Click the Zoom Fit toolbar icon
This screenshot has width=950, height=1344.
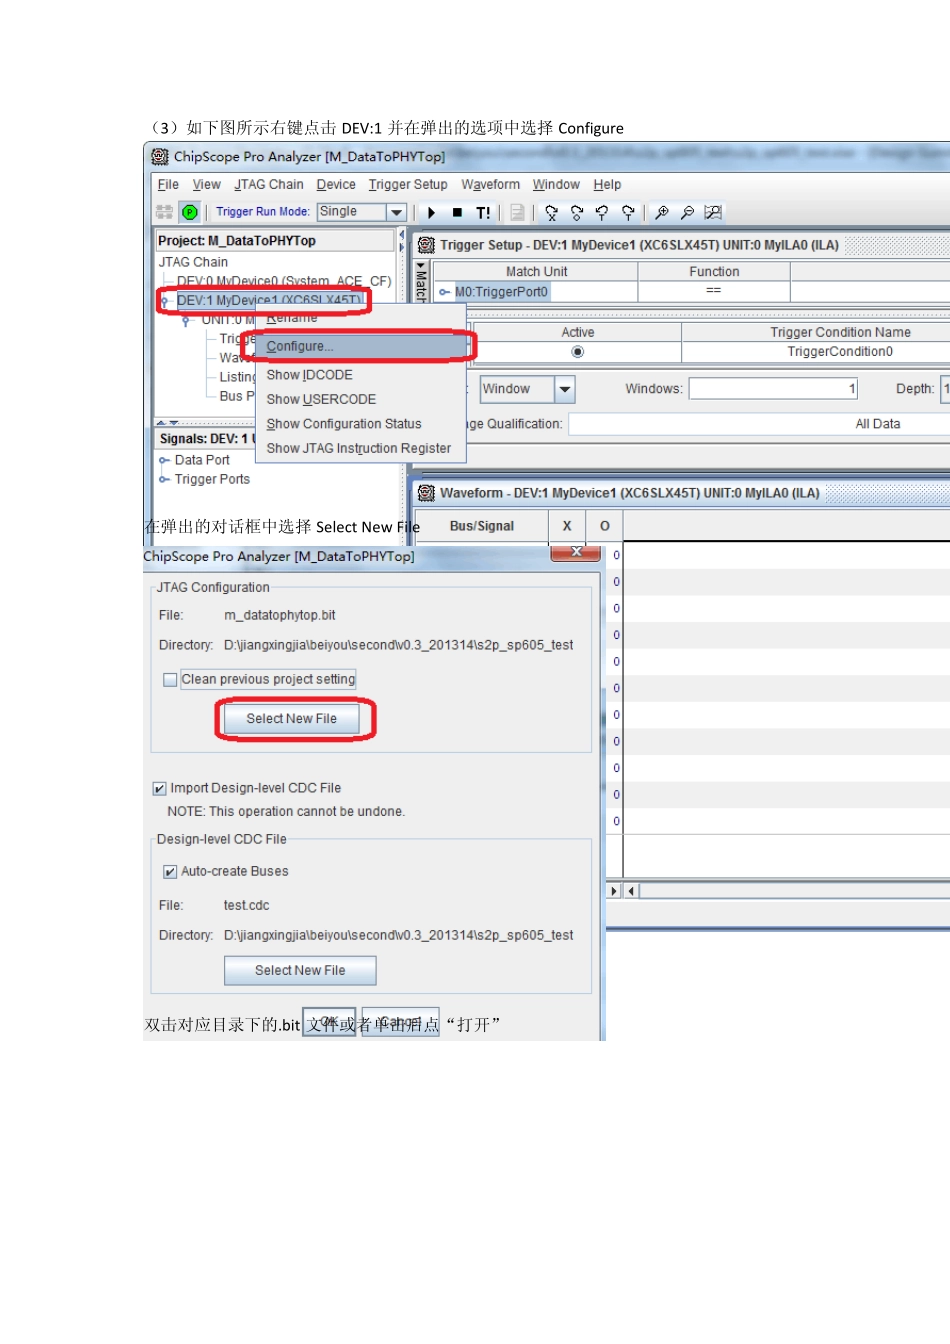point(713,213)
